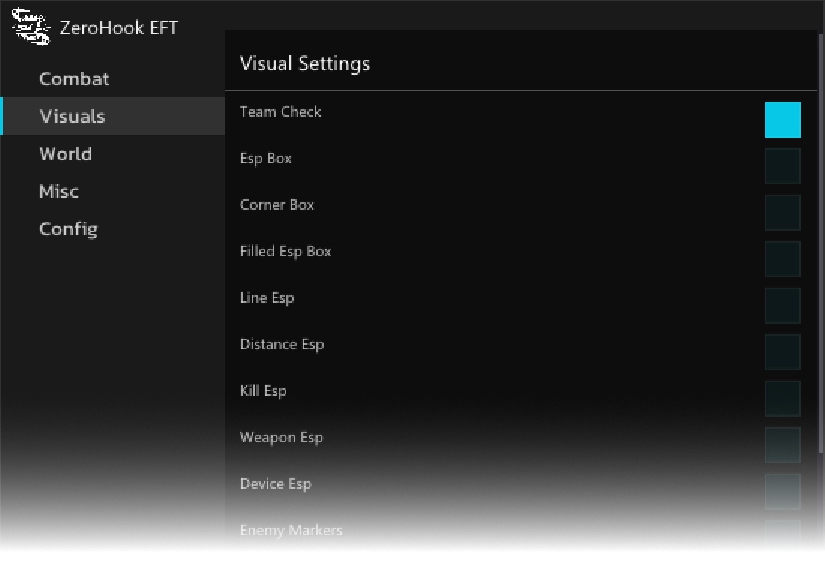Click the Filled Esp Box label
The image size is (825, 570).
pos(285,252)
